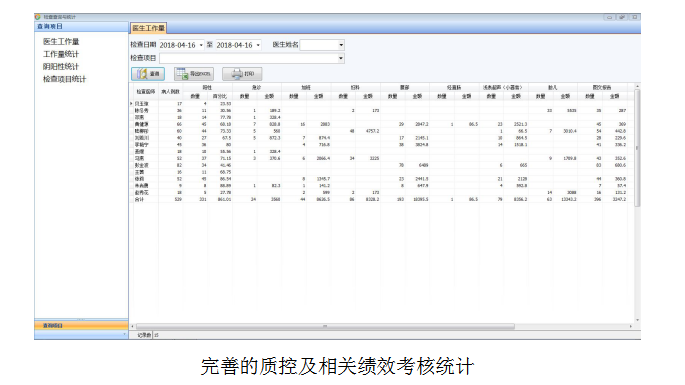This screenshot has height=385, width=685.
Task: Open 阴阳性统计 in the sidebar
Action: click(x=61, y=66)
